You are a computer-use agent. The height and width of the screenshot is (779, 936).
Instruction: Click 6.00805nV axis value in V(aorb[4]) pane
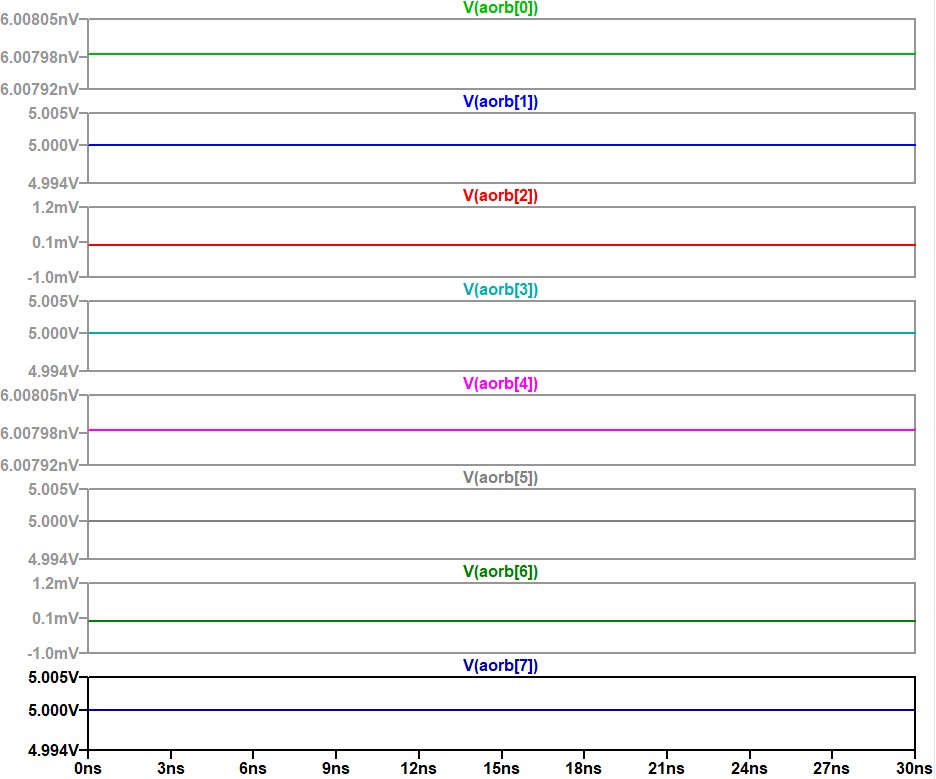click(x=39, y=396)
